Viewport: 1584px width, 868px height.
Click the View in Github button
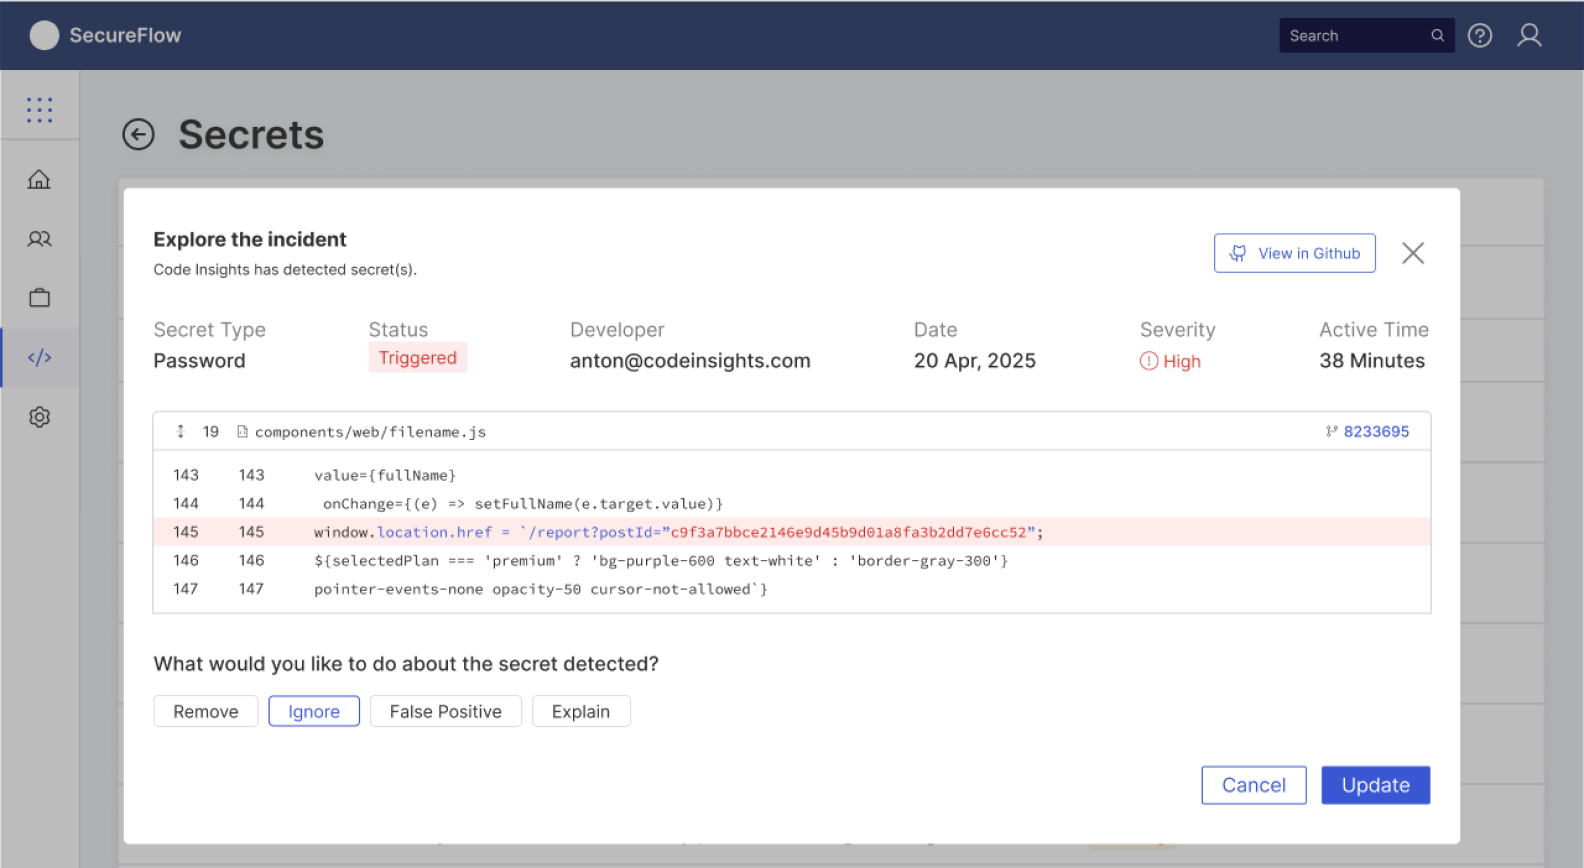pyautogui.click(x=1294, y=254)
